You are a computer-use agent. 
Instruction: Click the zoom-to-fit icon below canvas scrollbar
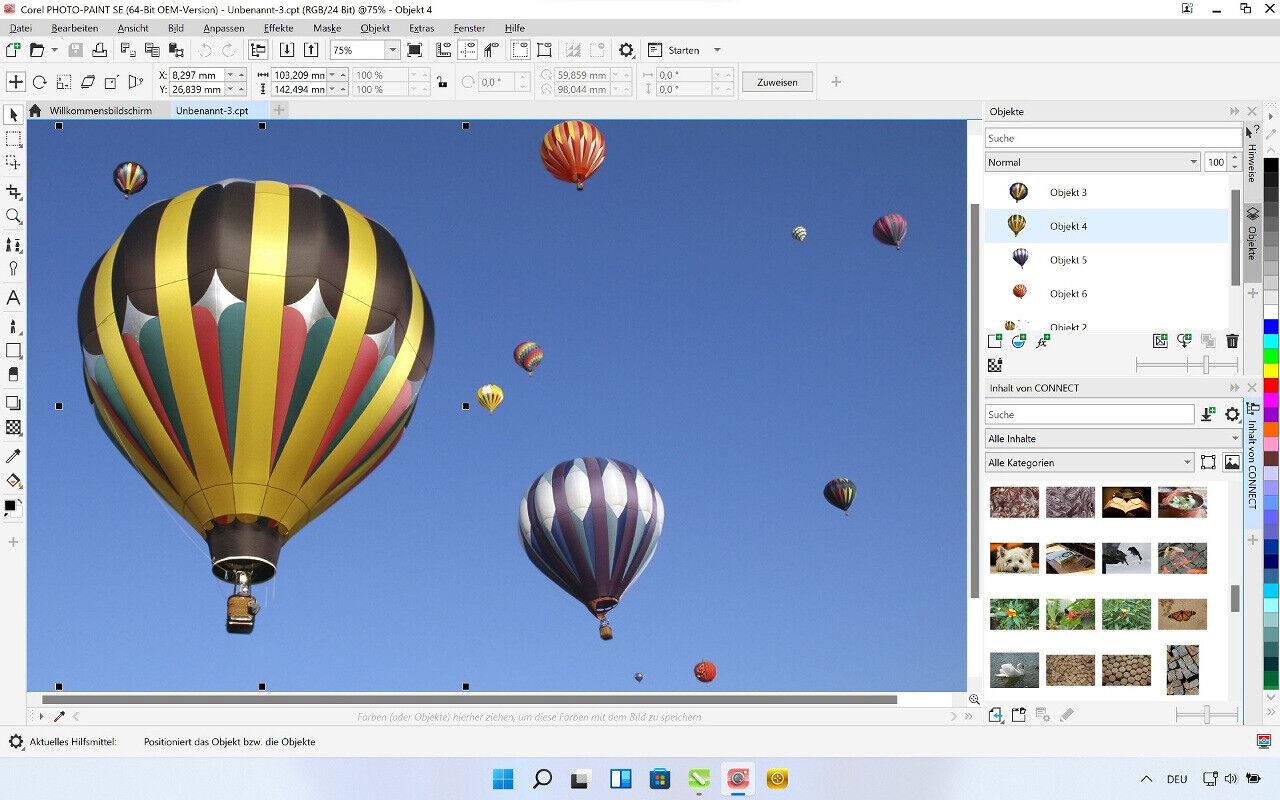[x=974, y=700]
